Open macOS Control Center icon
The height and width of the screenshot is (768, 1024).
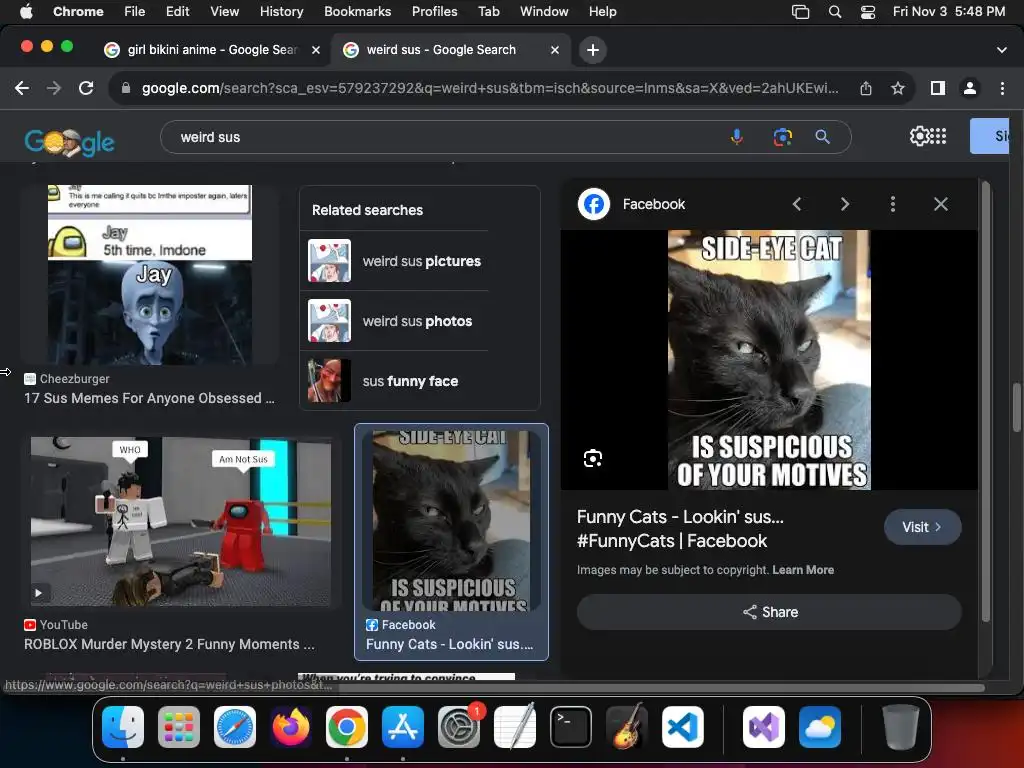pyautogui.click(x=867, y=12)
